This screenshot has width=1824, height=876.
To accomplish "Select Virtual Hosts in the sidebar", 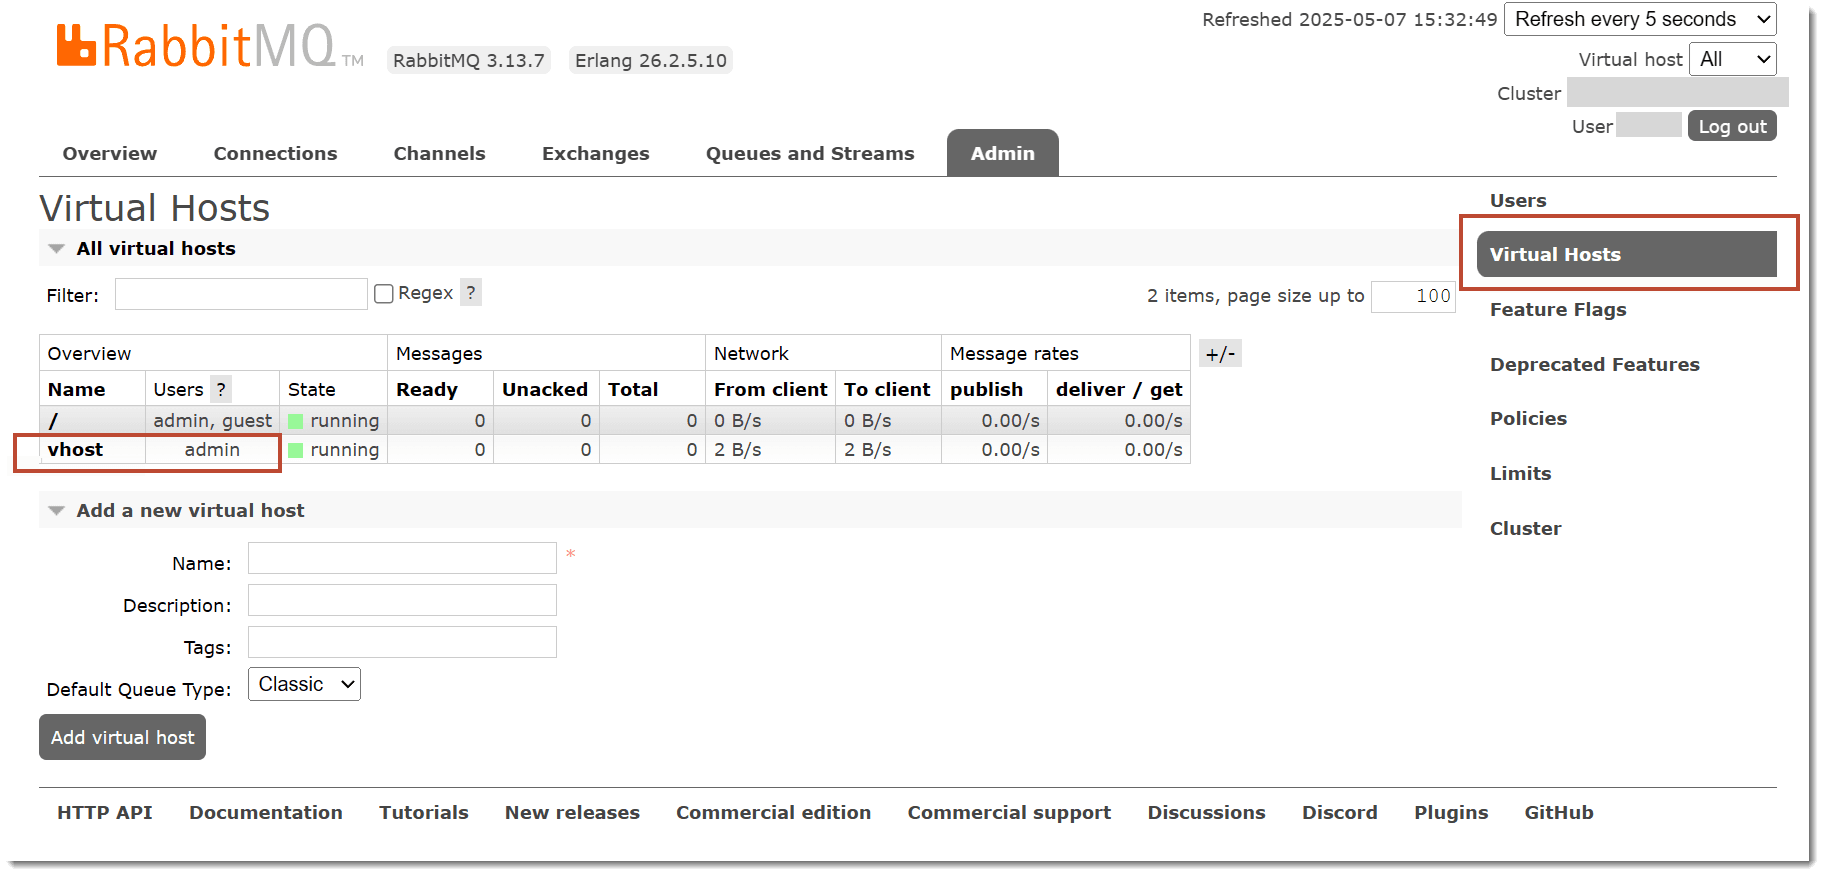I will pyautogui.click(x=1626, y=254).
